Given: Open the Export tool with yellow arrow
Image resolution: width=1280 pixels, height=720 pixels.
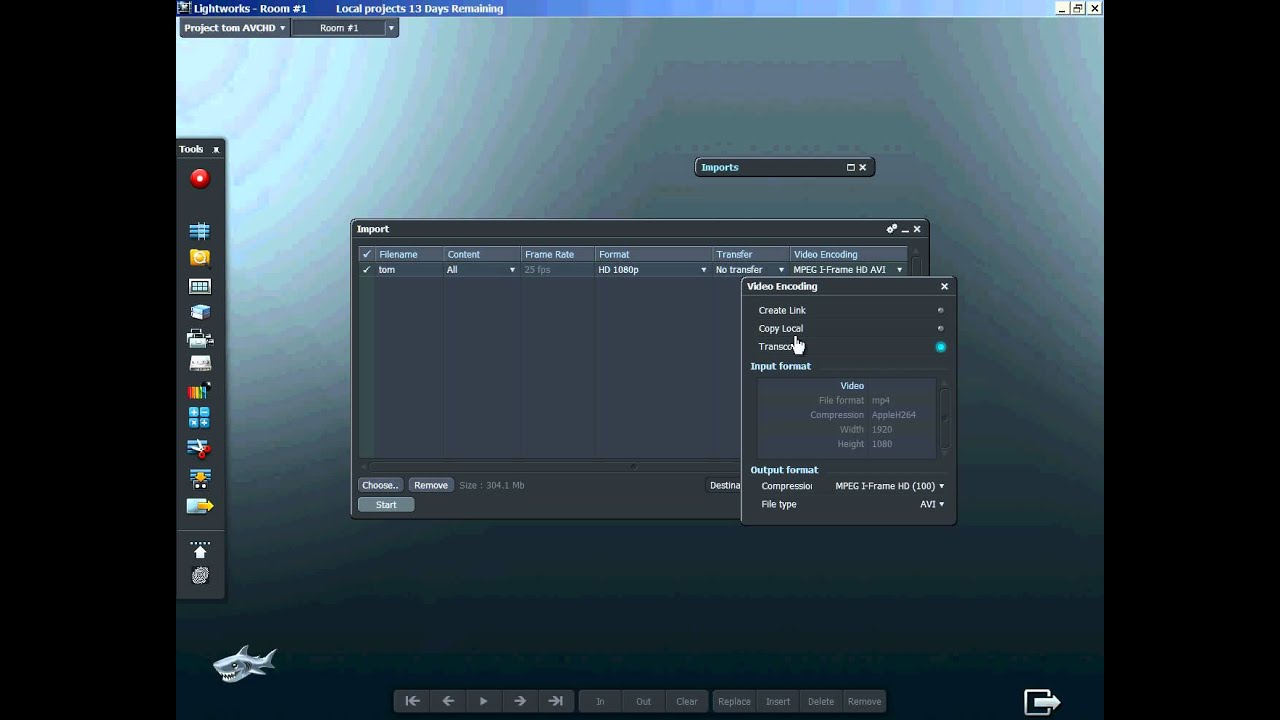Looking at the screenshot, I should coord(200,506).
